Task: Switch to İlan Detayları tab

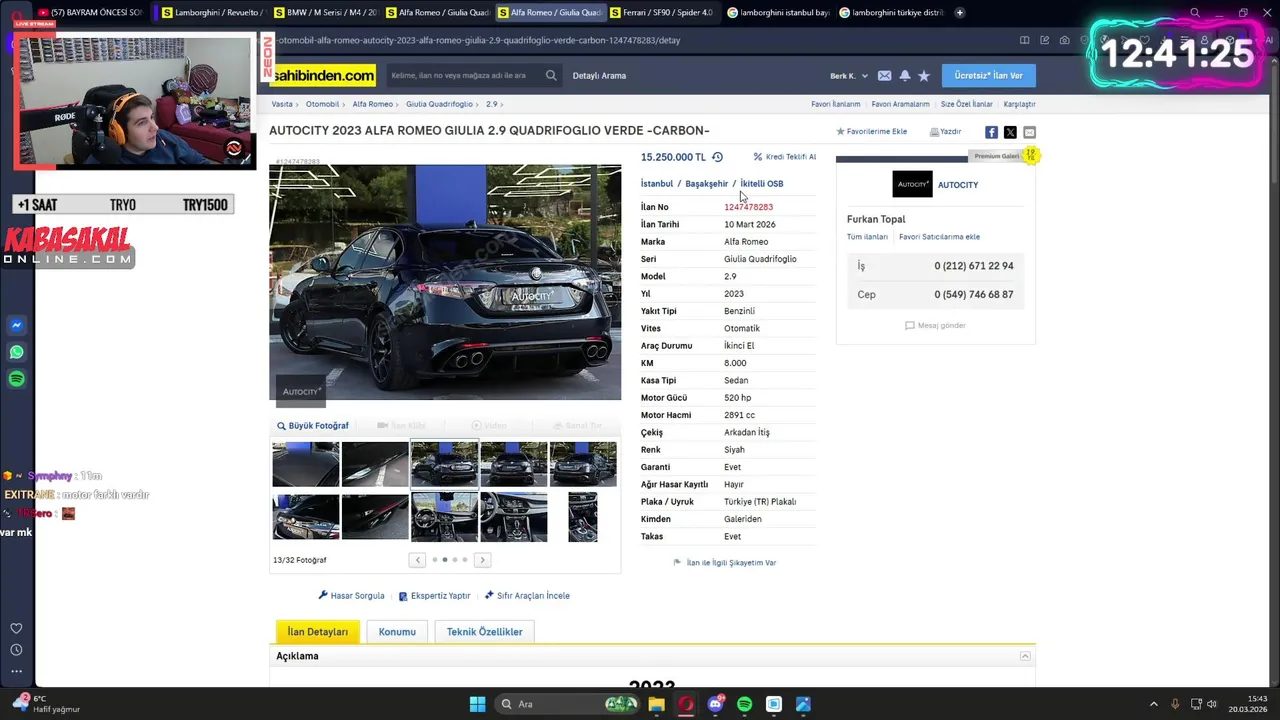Action: tap(318, 632)
